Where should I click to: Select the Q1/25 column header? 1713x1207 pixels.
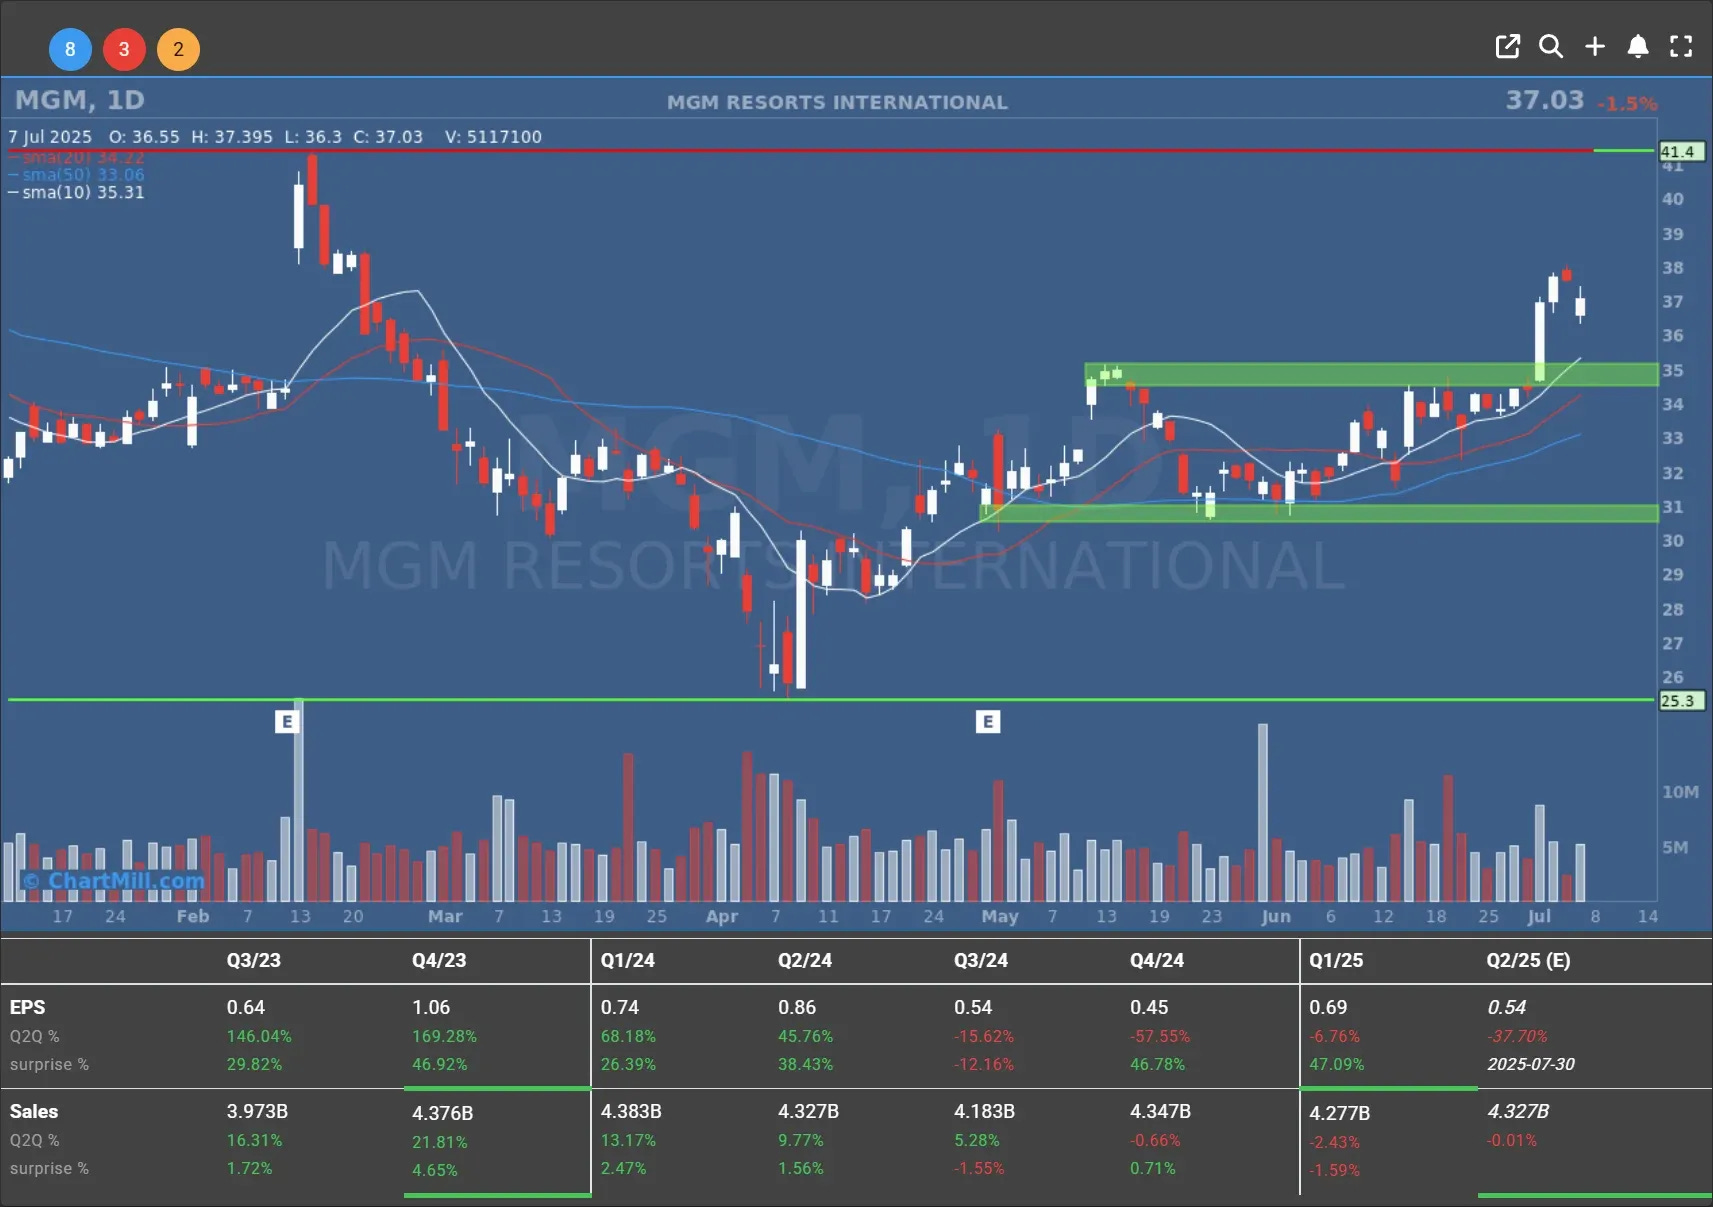tap(1336, 960)
